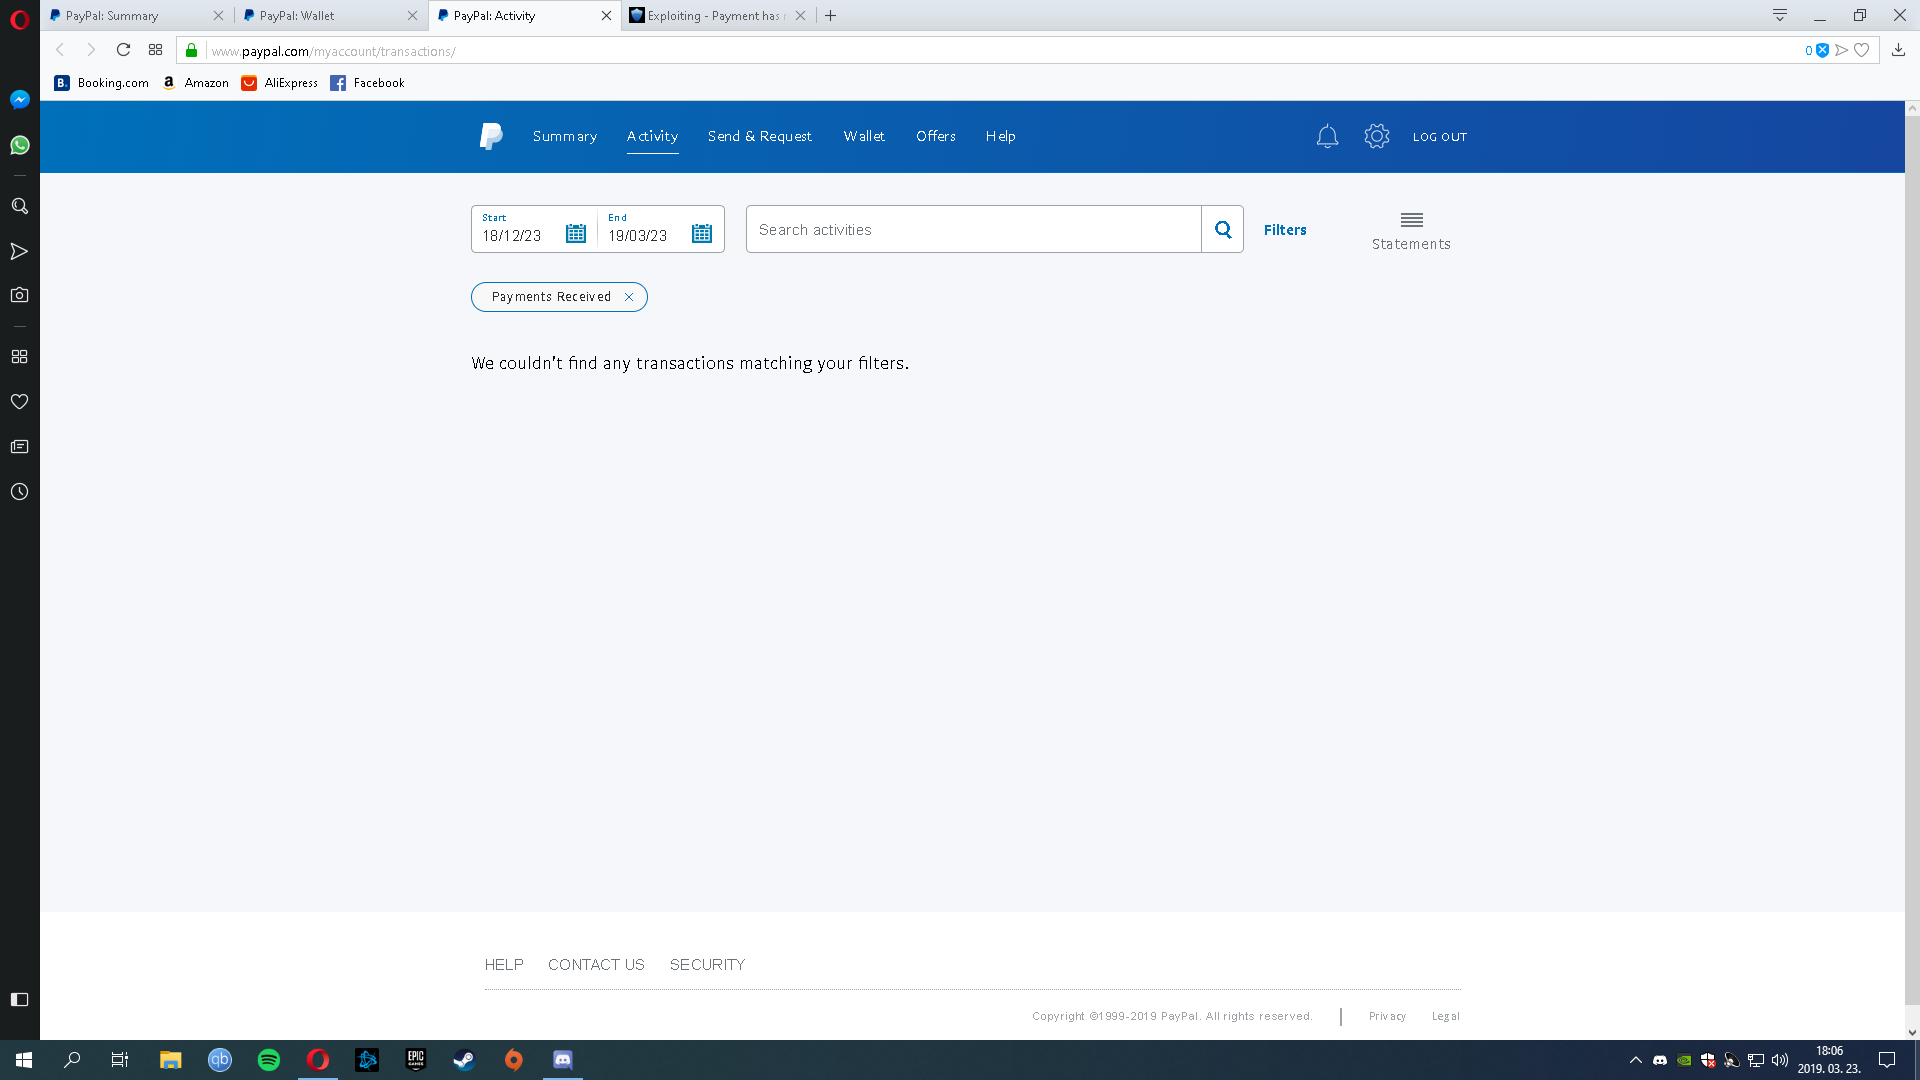Open WhatsApp in Opera sidebar

pos(19,145)
